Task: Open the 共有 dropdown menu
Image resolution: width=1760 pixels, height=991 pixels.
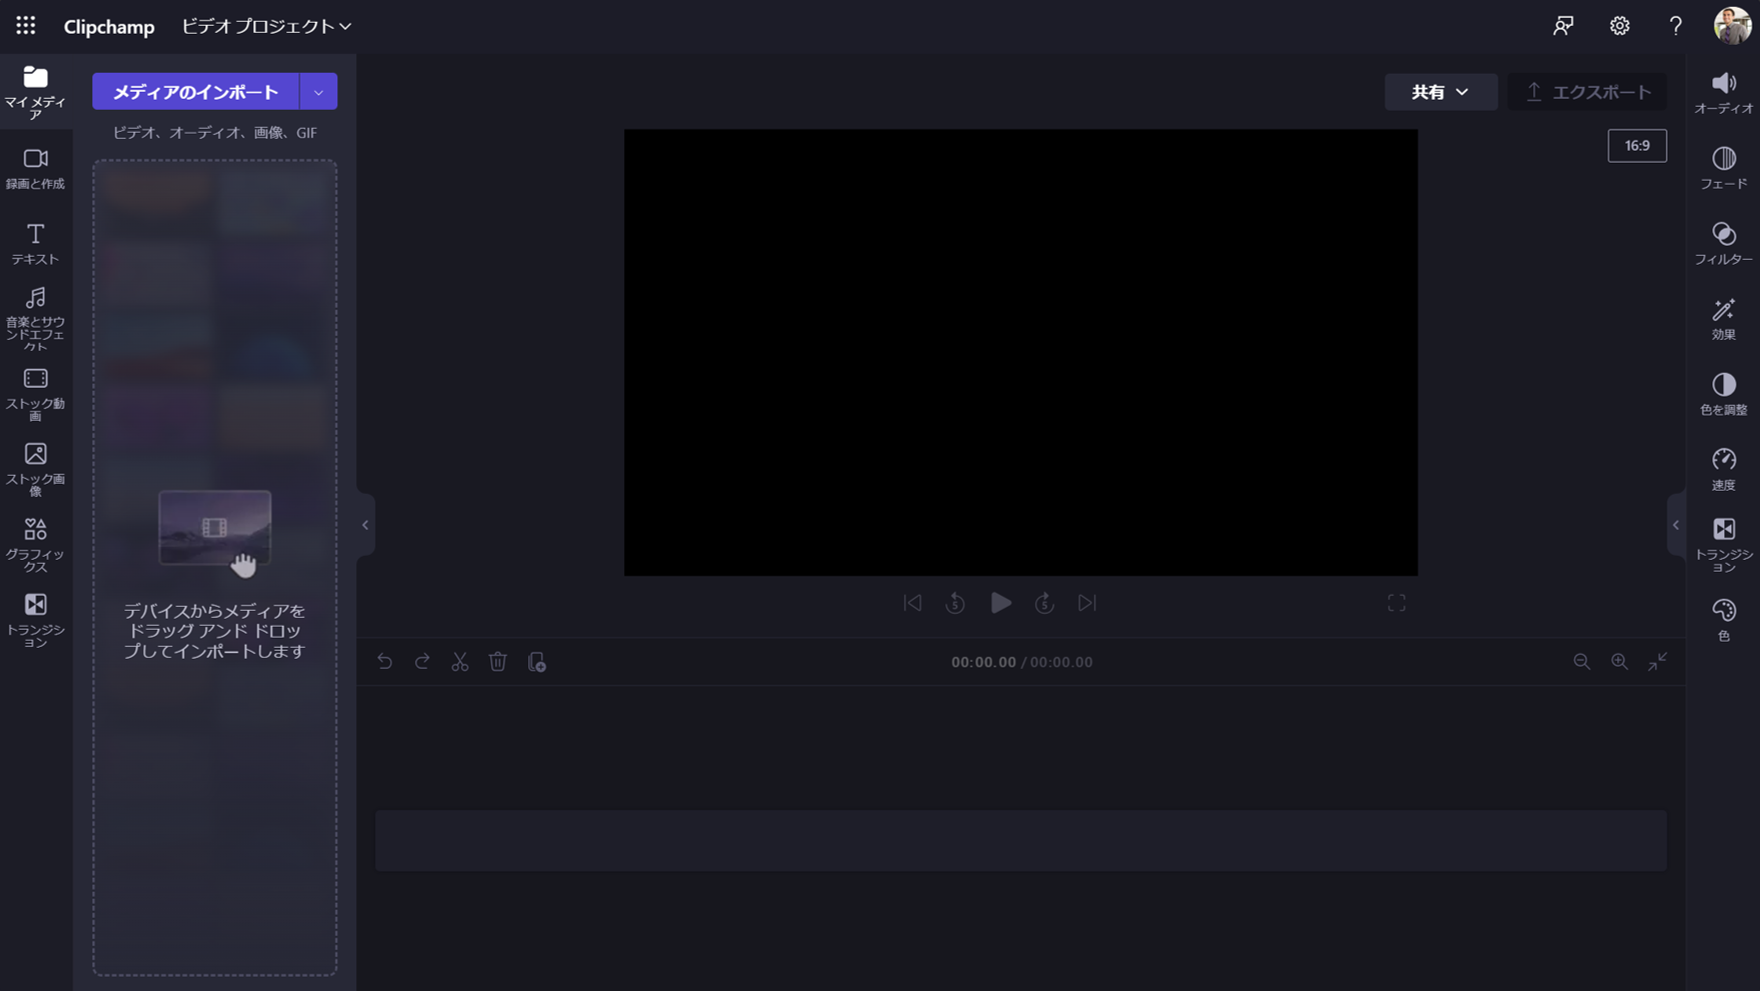Action: coord(1440,91)
